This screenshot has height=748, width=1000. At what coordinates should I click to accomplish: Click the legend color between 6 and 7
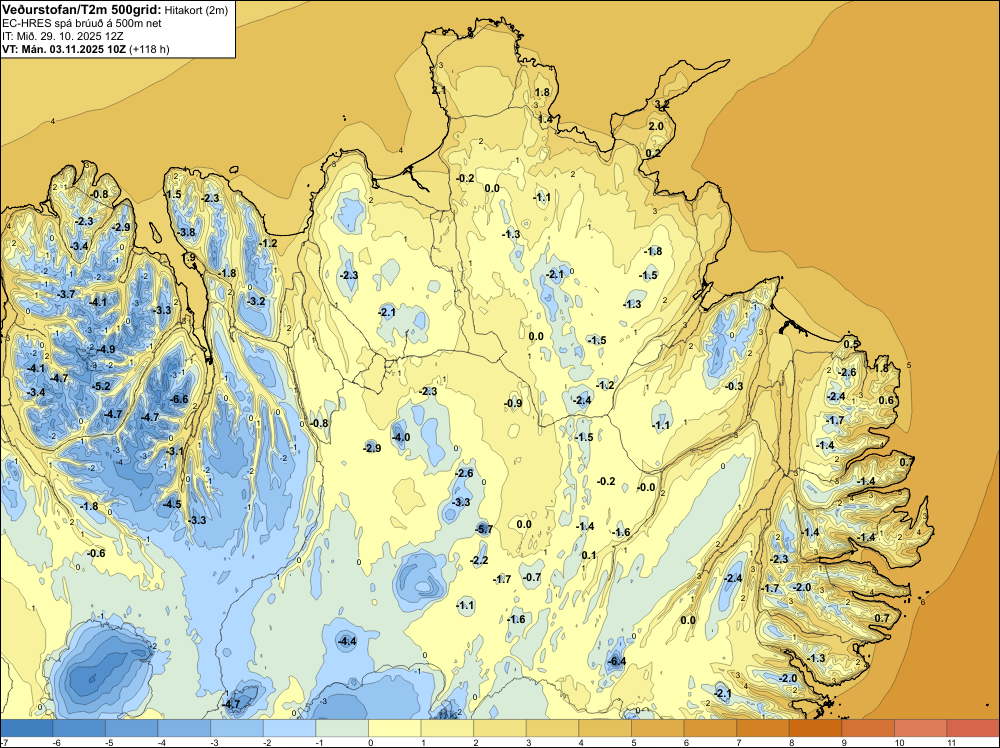[710, 728]
